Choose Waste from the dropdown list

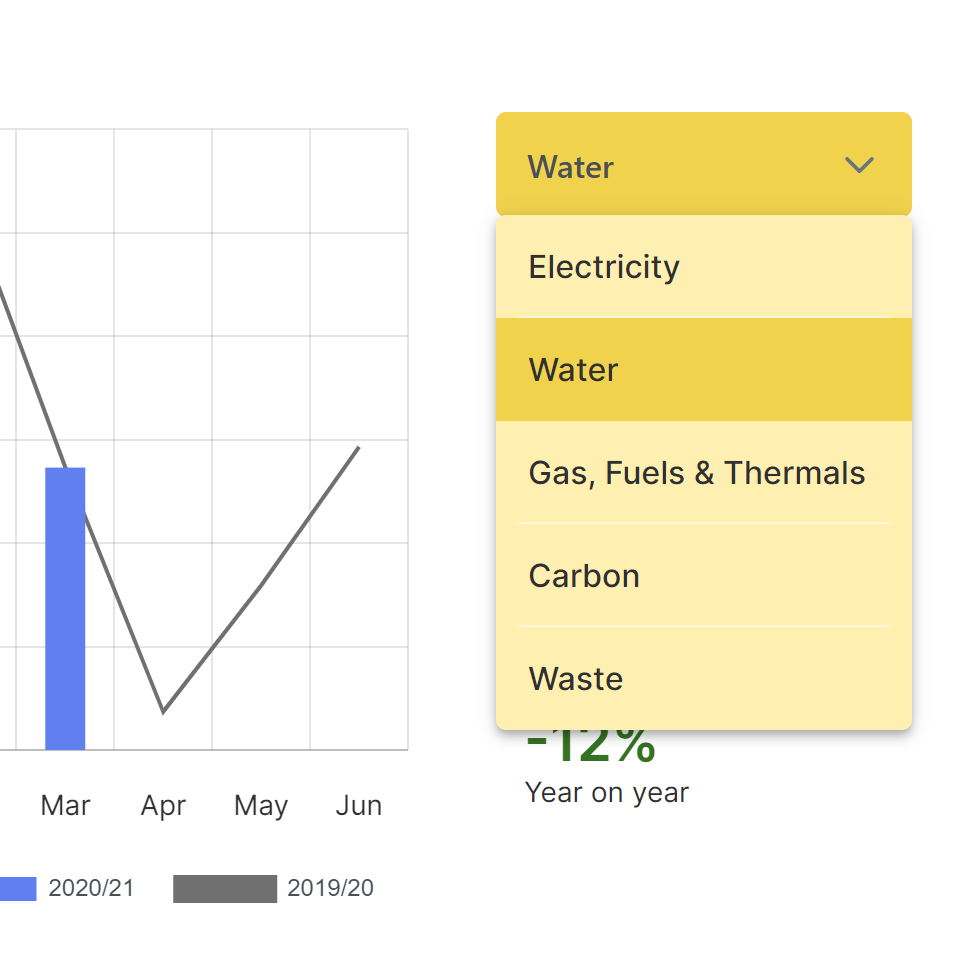[x=576, y=679]
